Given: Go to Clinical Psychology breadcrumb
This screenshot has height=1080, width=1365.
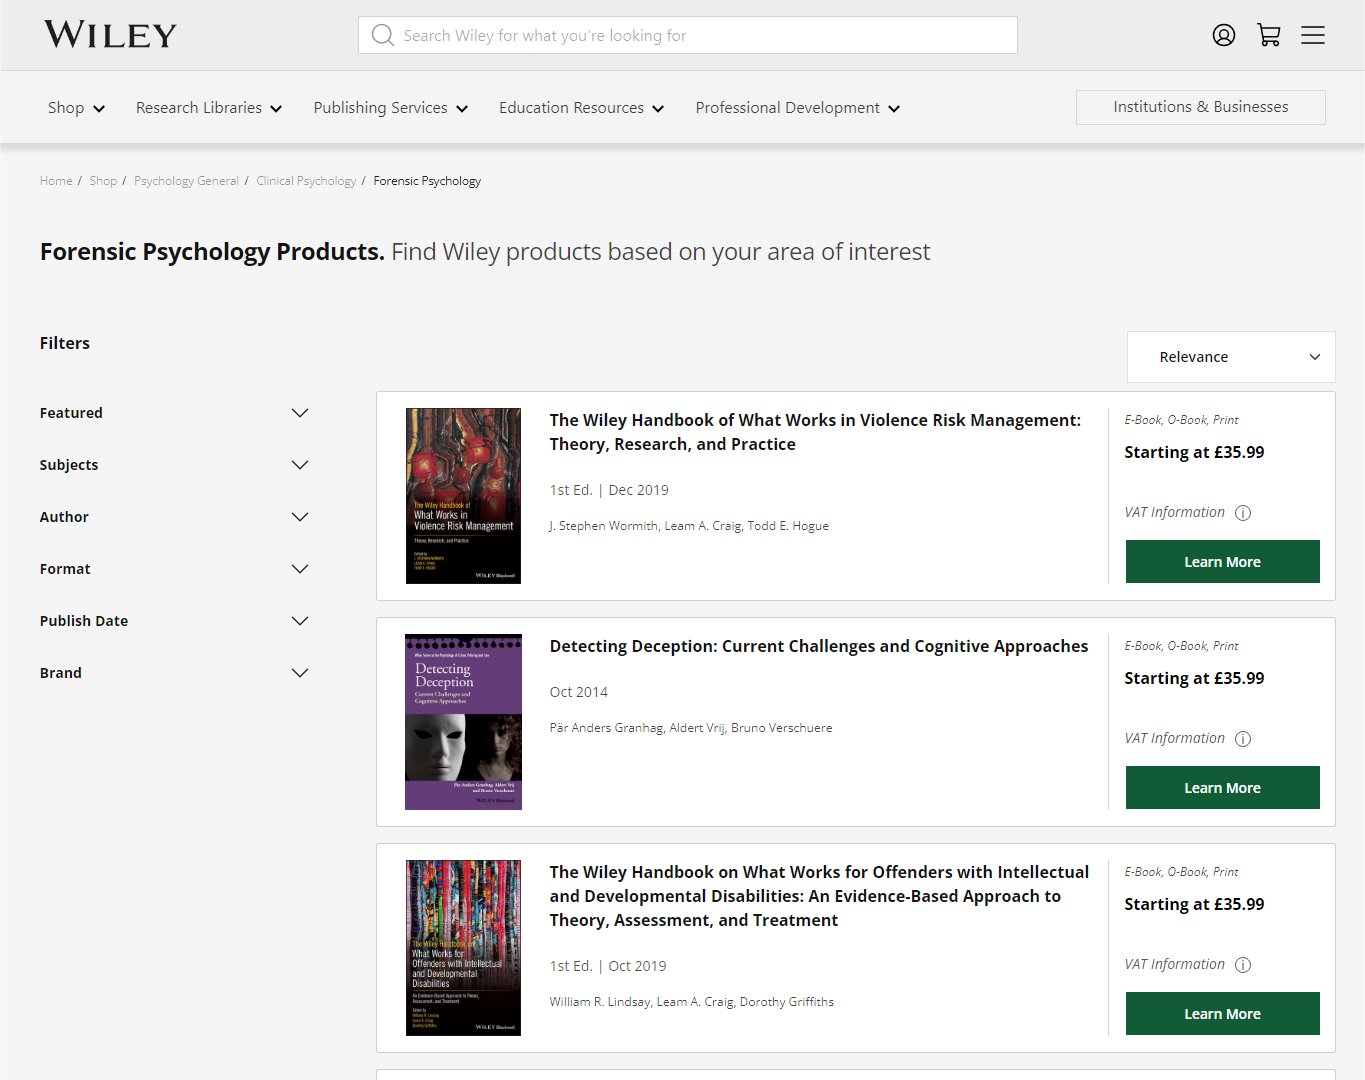Looking at the screenshot, I should click(306, 181).
